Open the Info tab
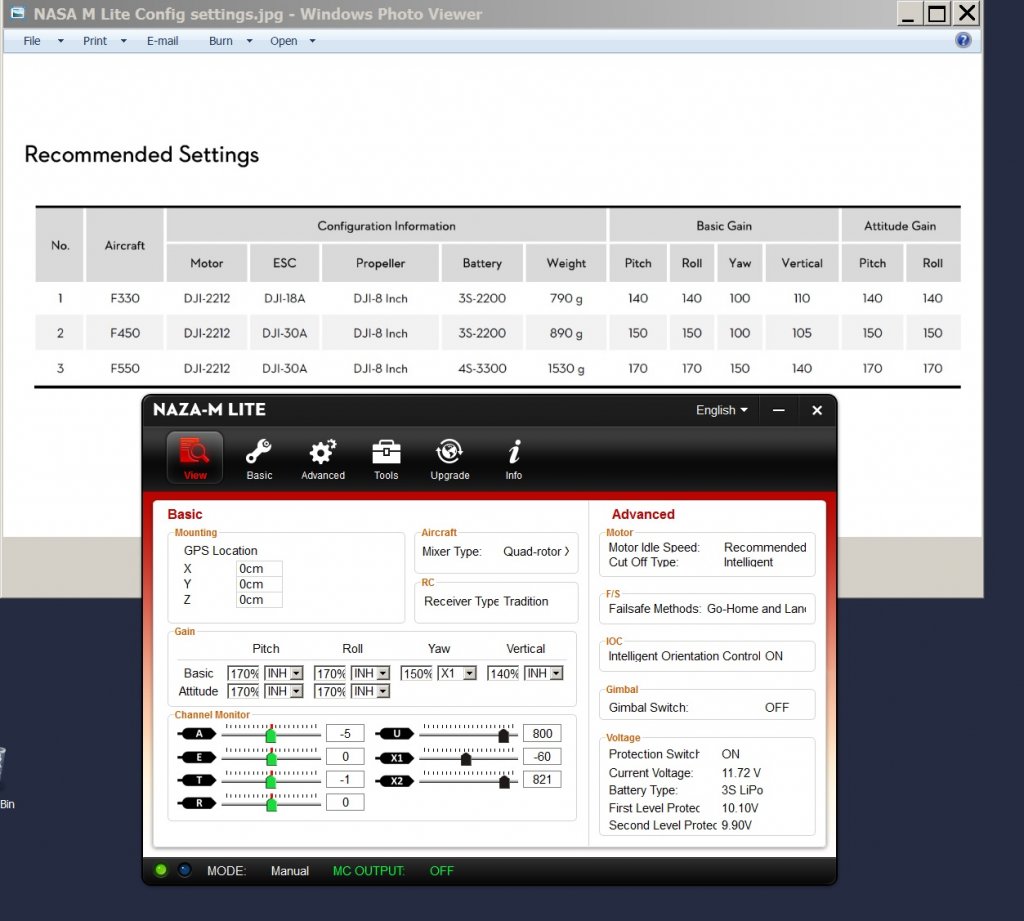1024x921 pixels. [x=514, y=458]
